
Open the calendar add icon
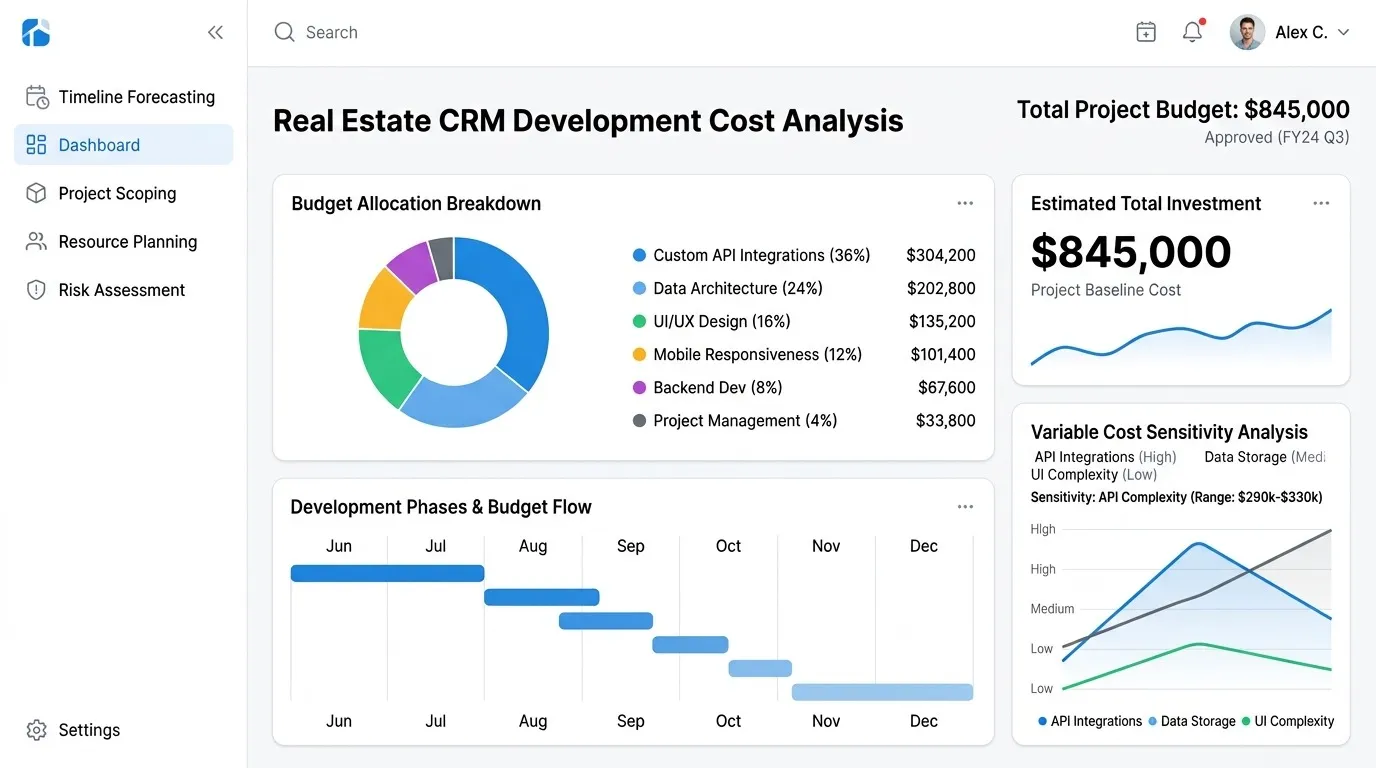[x=1146, y=32]
